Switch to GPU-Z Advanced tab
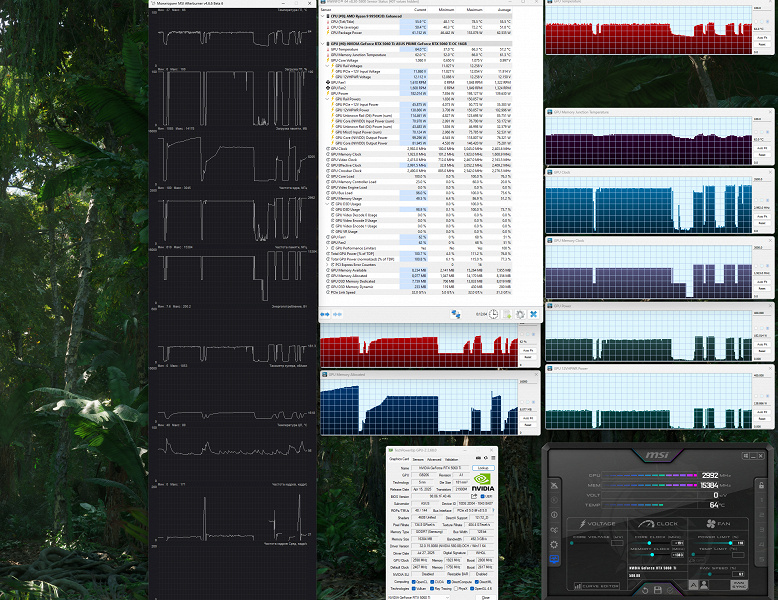778x600 pixels. (434, 460)
